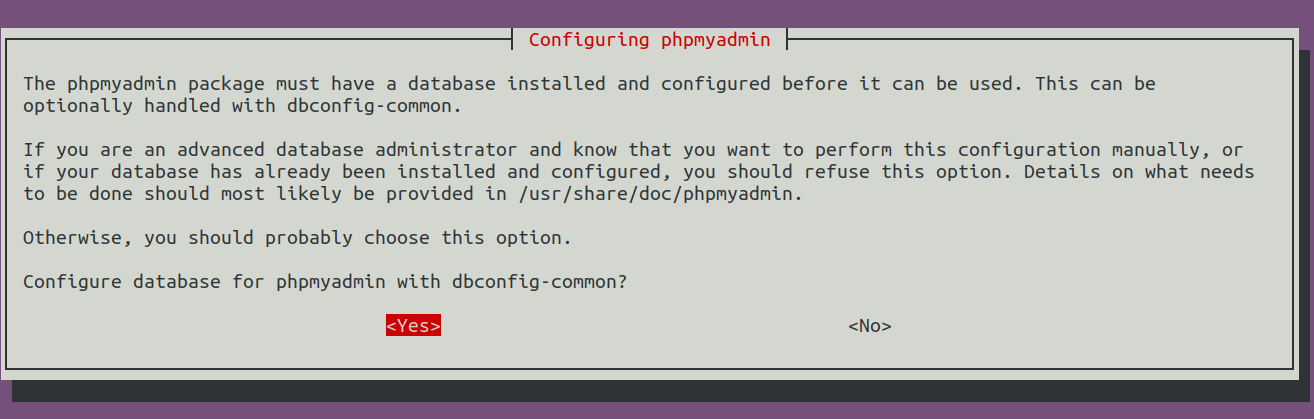Viewport: 1314px width, 419px height.
Task: Click the 'Configuring phpmyadmin' dialog title
Action: [649, 40]
